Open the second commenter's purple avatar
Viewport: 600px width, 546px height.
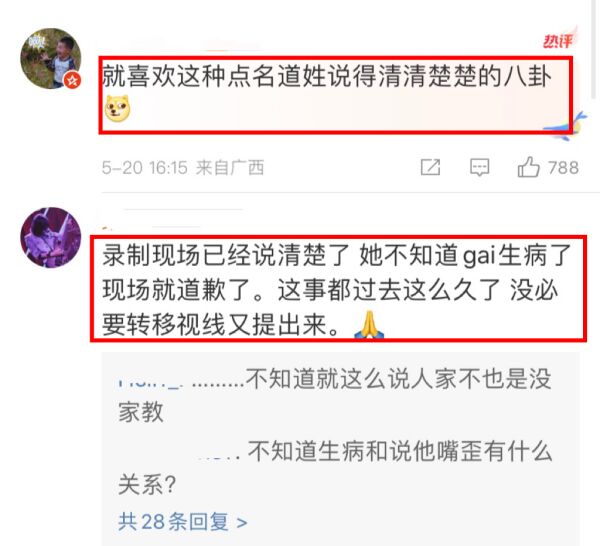pos(51,238)
